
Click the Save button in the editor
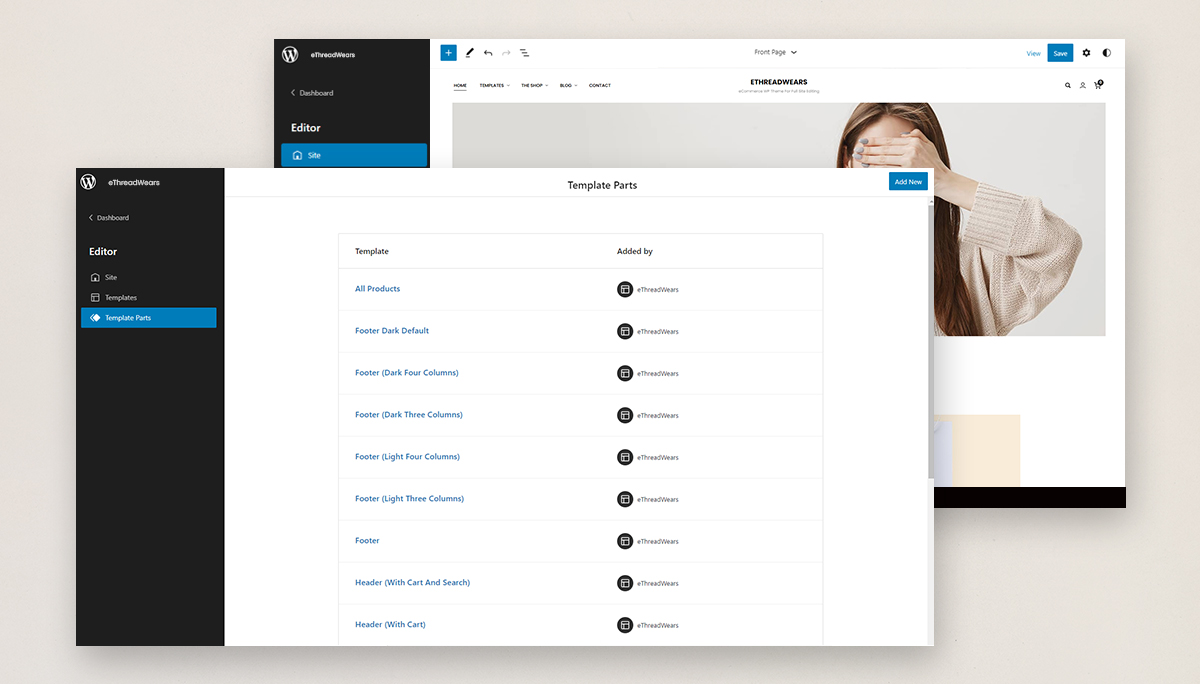(1060, 53)
